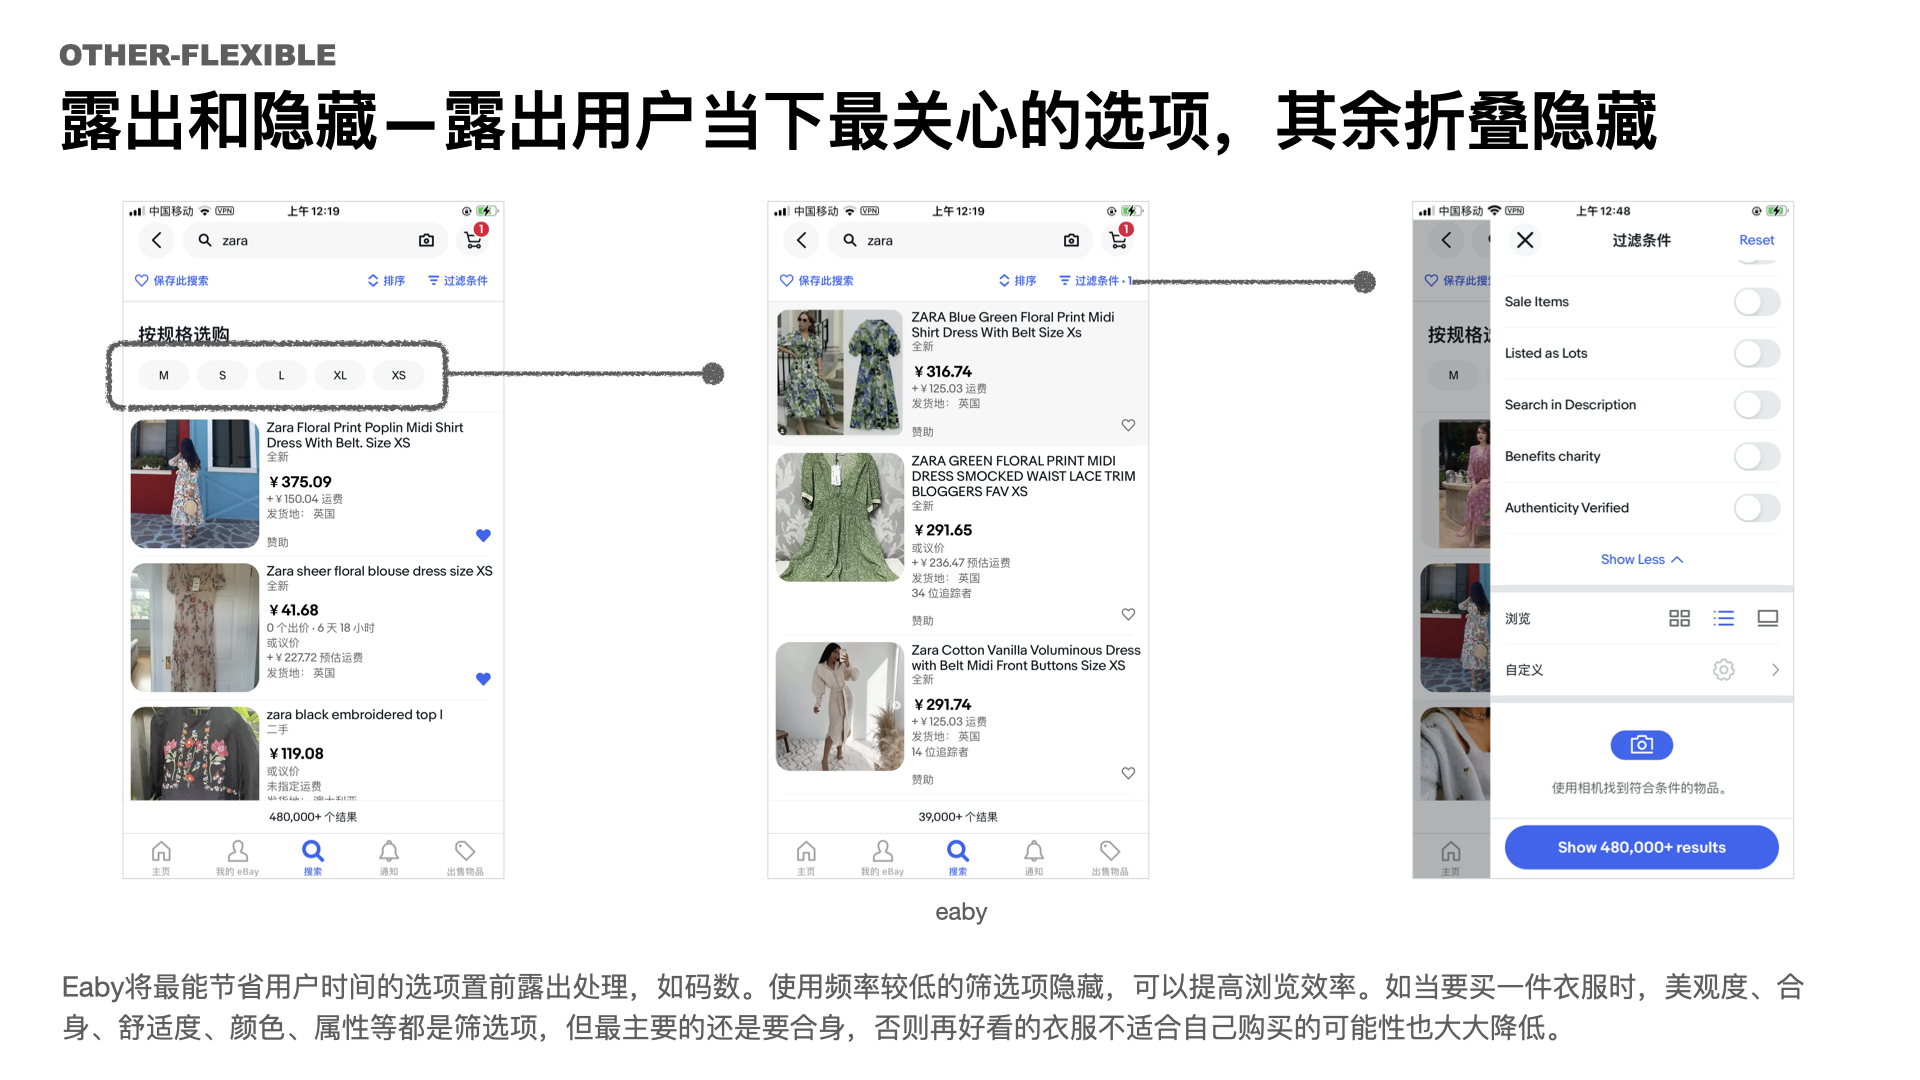Select size XL chip in left phone
Screen dimensions: 1920x1080
coord(340,375)
